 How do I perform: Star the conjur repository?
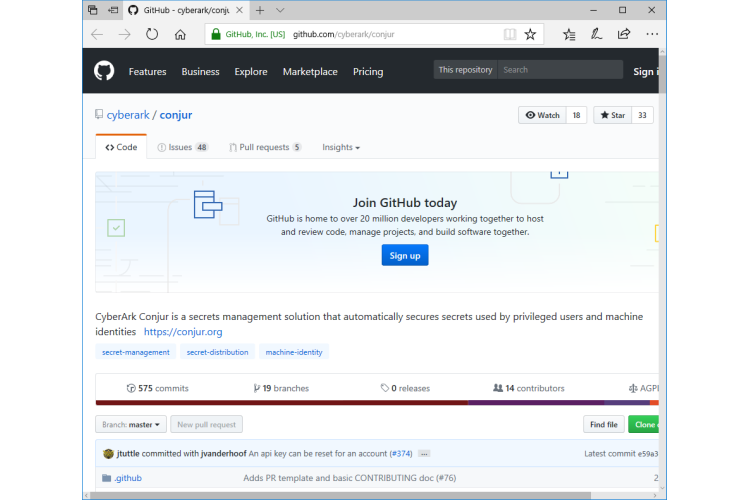pyautogui.click(x=611, y=115)
